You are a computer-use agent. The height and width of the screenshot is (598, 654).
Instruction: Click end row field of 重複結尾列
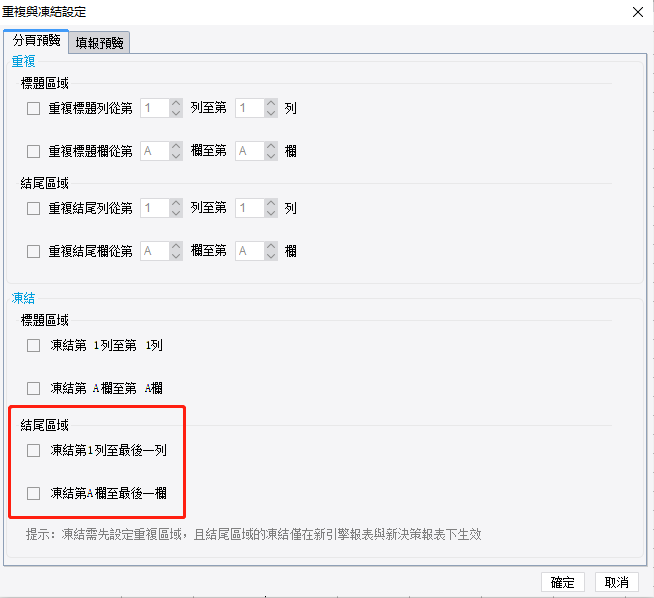(250, 208)
